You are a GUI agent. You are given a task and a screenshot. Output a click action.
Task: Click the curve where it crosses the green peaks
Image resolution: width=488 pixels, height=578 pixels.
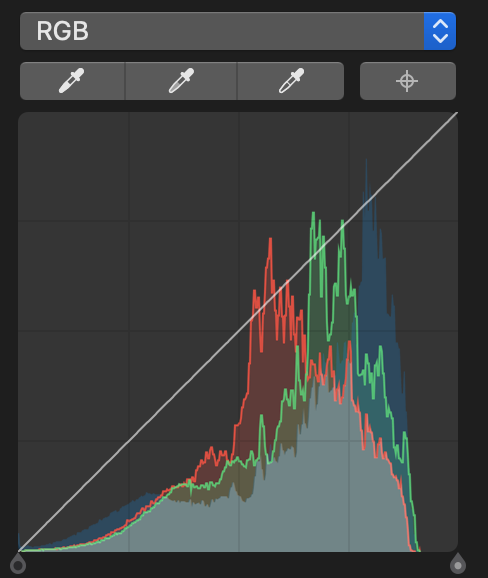[324, 246]
